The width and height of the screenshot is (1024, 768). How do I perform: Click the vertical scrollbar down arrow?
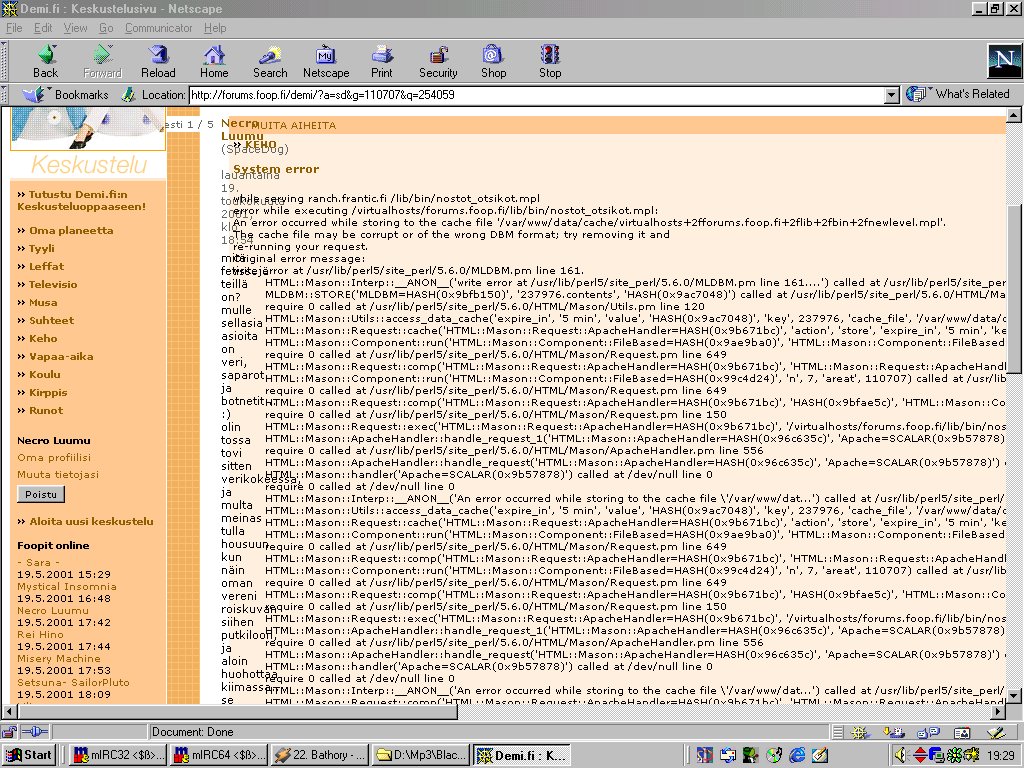point(1014,697)
